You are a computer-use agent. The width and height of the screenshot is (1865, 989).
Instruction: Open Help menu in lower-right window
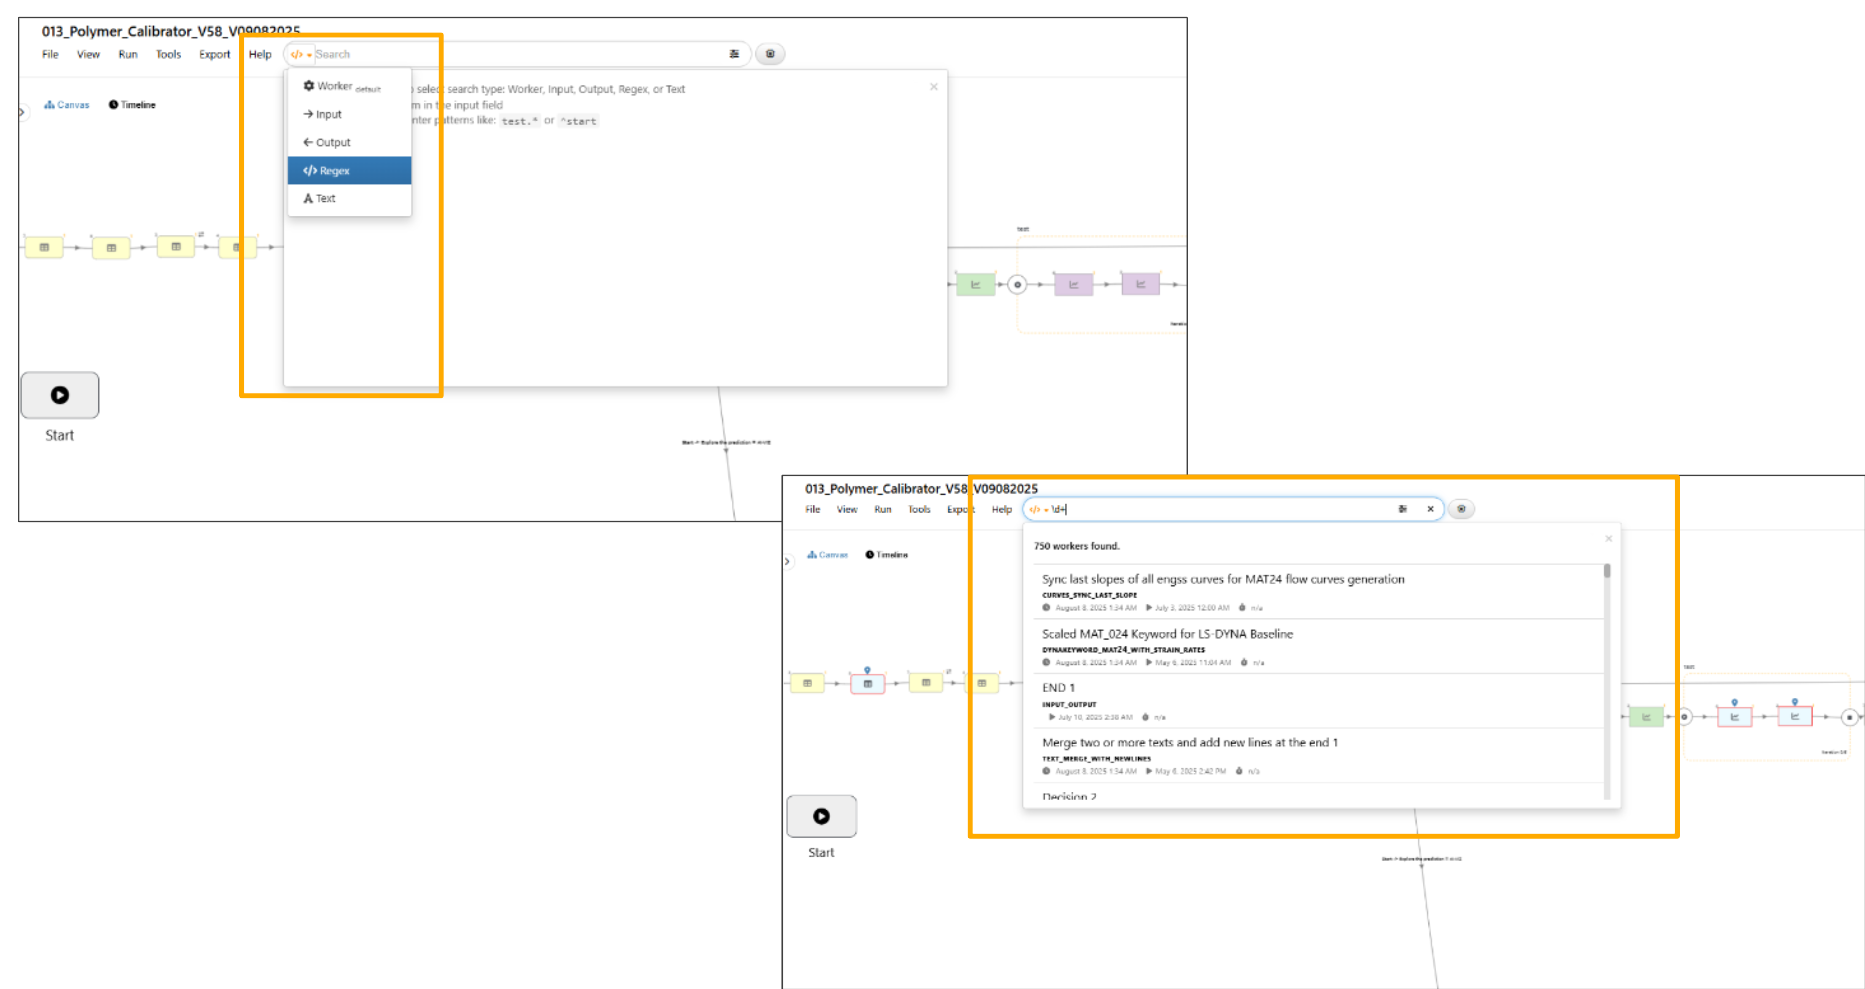(1002, 509)
